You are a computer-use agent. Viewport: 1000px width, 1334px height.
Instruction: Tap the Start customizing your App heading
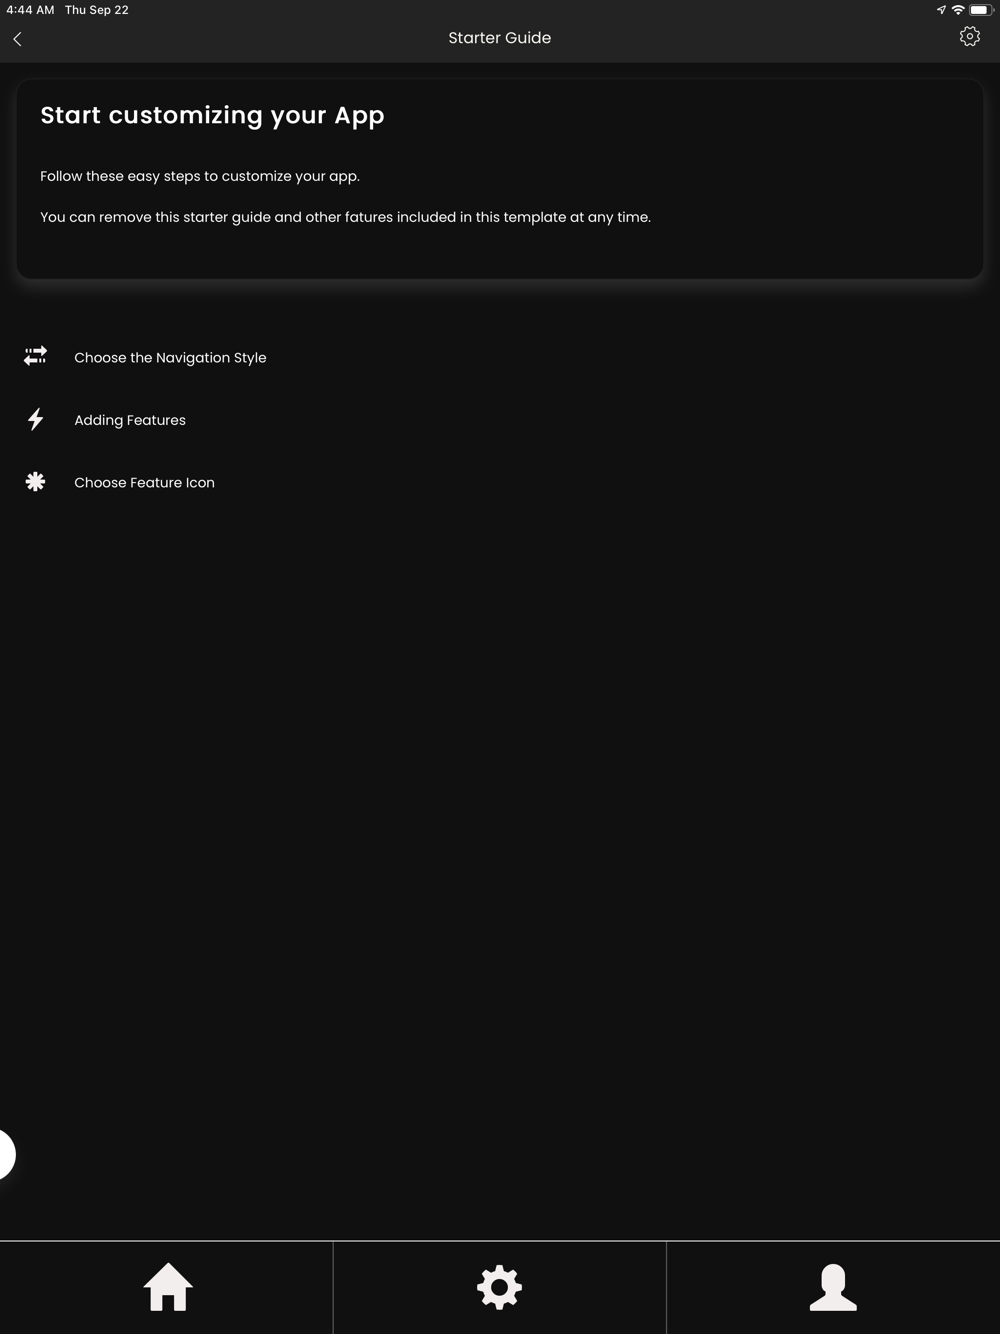212,116
